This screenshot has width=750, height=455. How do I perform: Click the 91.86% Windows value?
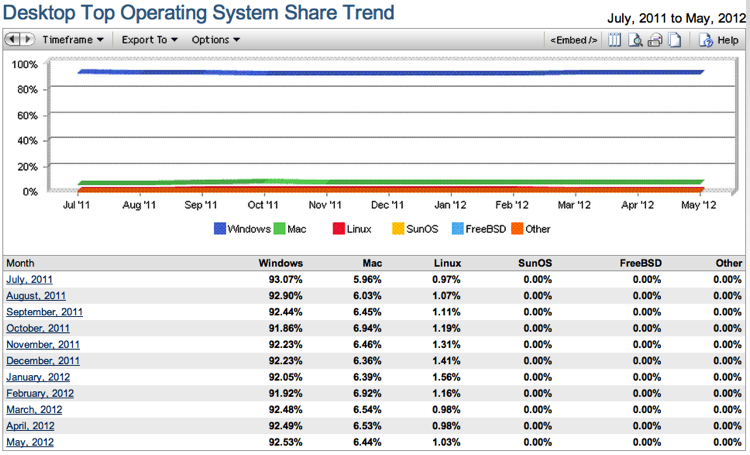coord(286,328)
